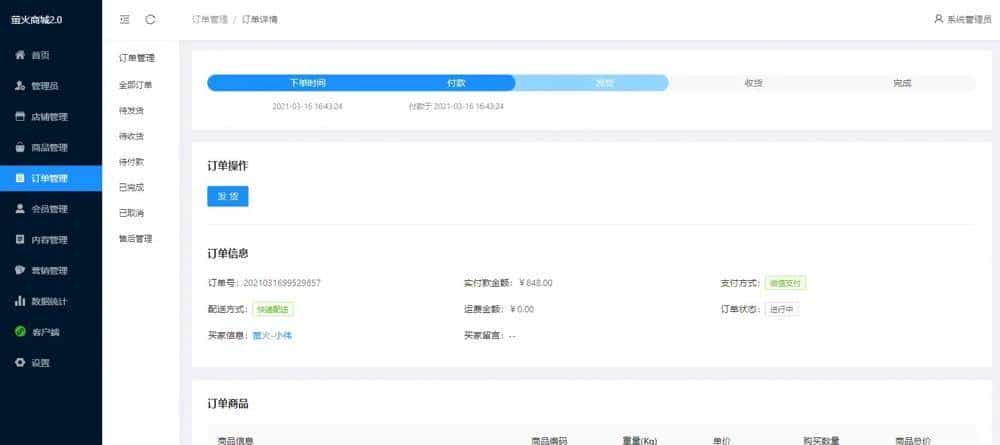
Task: Click the light blue 发货 progress step
Action: click(605, 83)
